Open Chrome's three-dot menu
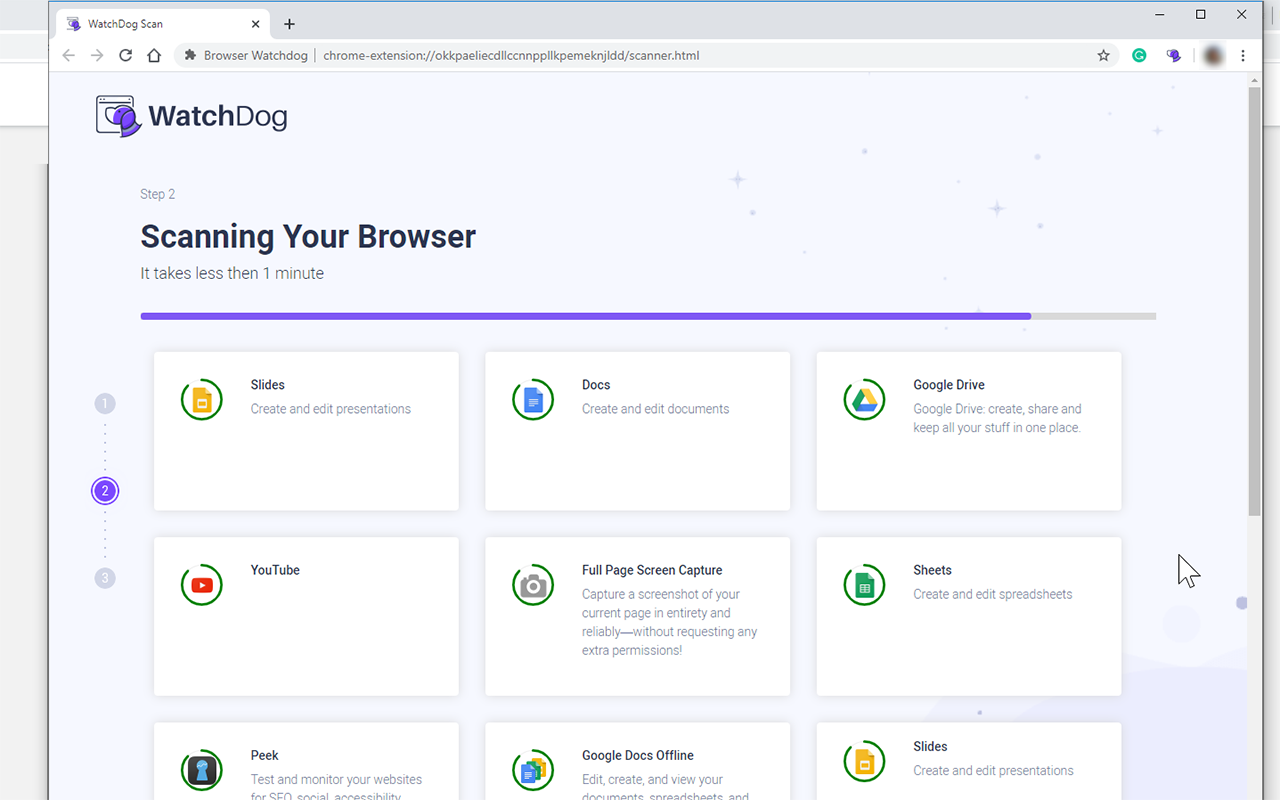The width and height of the screenshot is (1280, 800). (x=1243, y=55)
